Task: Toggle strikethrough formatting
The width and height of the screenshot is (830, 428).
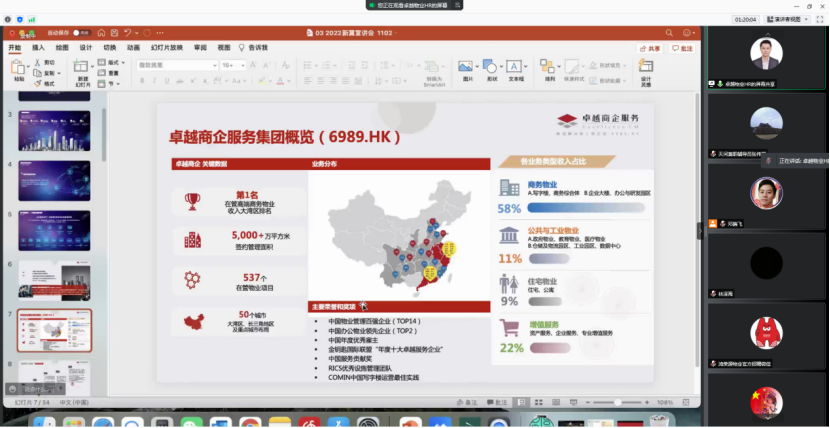Action: click(180, 81)
